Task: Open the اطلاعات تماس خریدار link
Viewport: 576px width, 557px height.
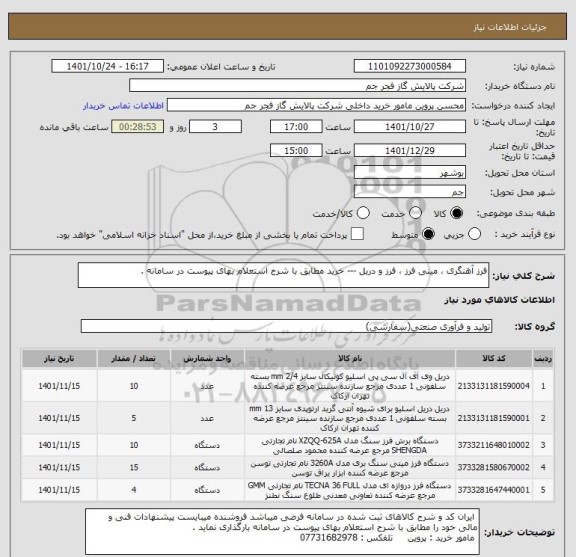Action: [x=123, y=106]
